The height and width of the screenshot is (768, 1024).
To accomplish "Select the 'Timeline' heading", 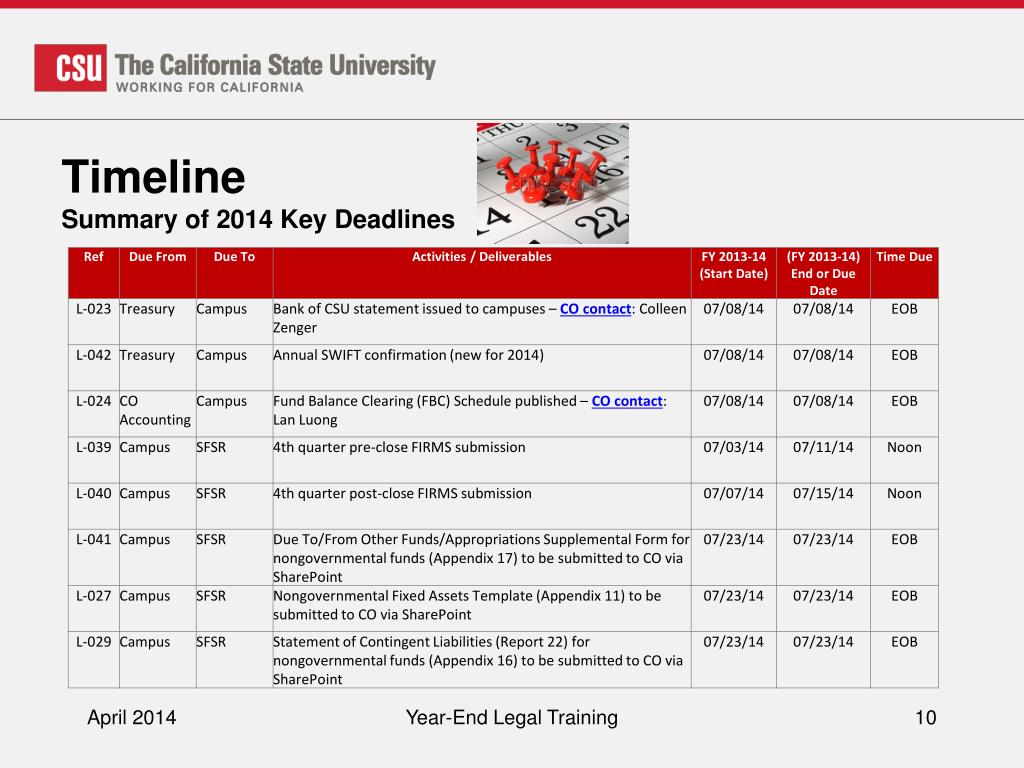I will (x=153, y=177).
